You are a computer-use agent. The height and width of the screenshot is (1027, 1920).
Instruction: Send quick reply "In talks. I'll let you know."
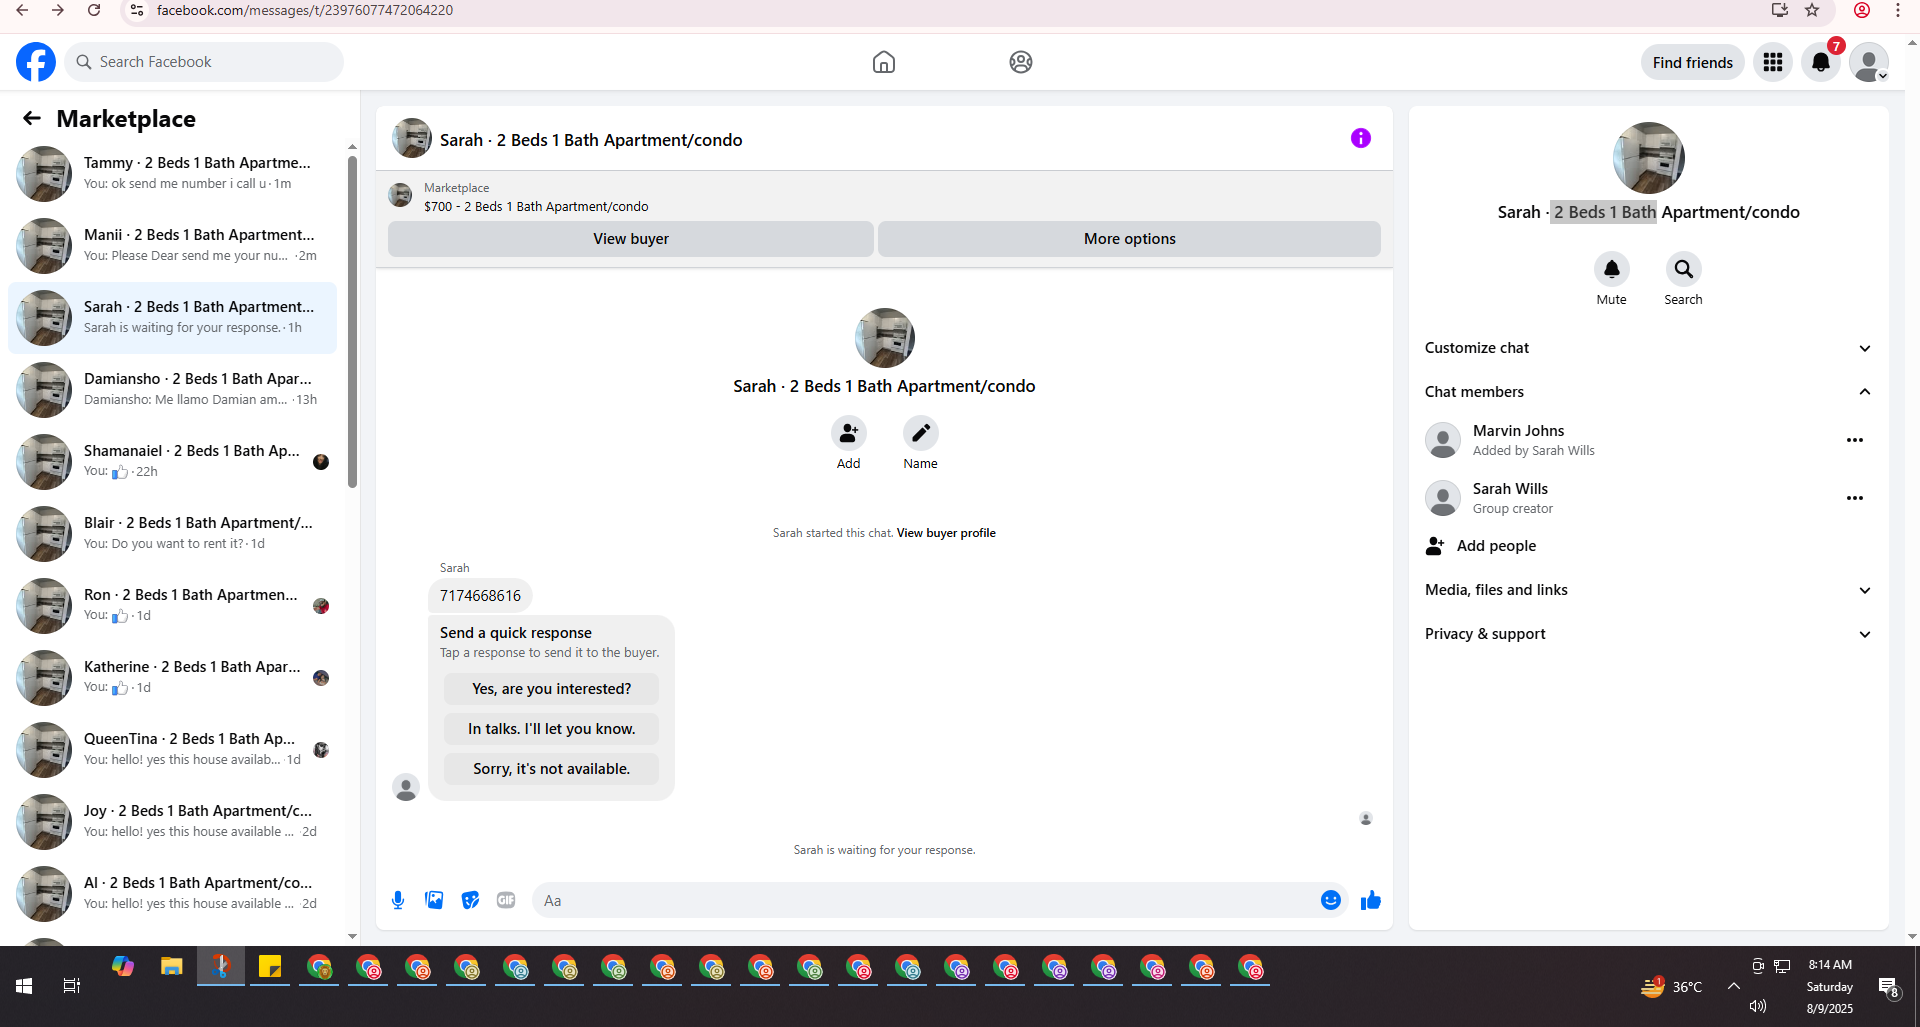click(552, 729)
